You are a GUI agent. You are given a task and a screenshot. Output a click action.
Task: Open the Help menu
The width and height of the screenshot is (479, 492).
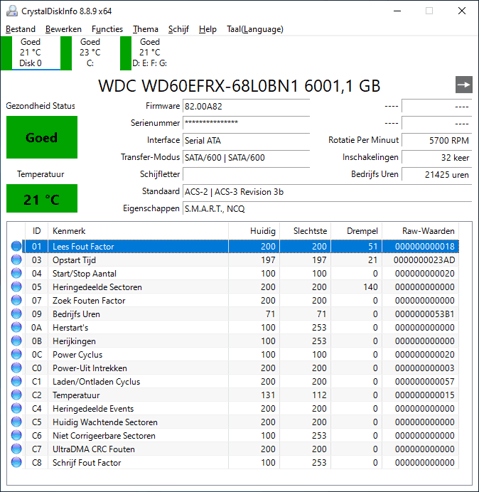point(208,29)
